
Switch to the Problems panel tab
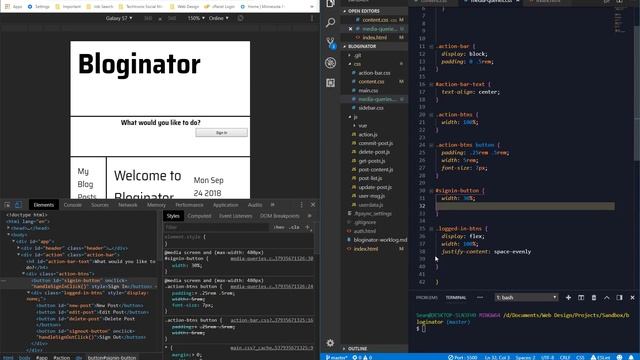427,298
